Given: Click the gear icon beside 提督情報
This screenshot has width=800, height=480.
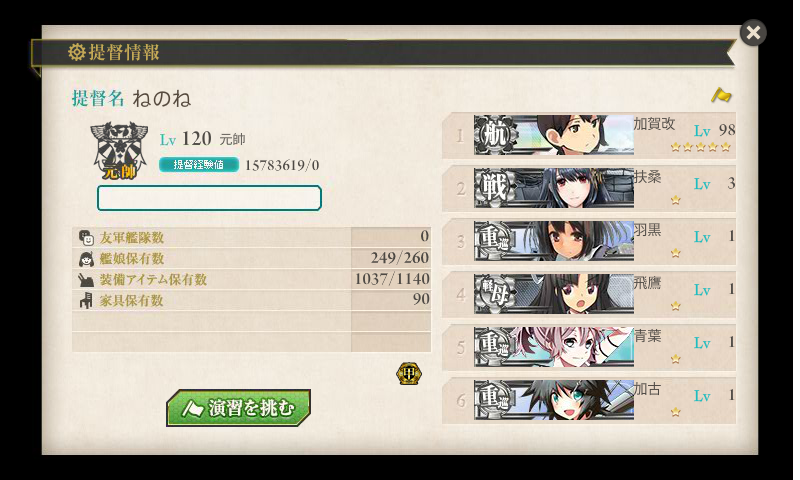Looking at the screenshot, I should pyautogui.click(x=77, y=52).
